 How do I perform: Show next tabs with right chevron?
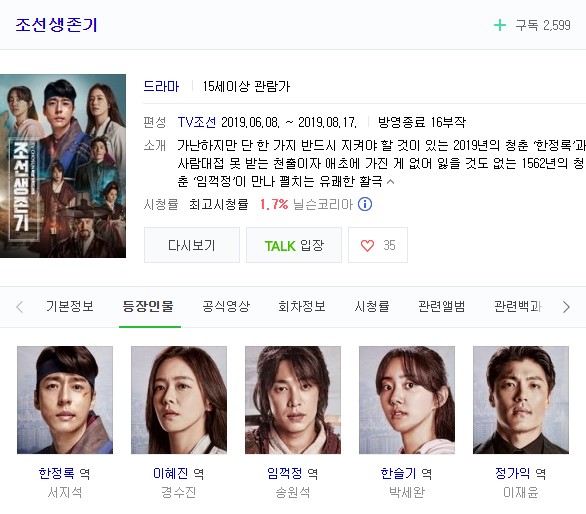[566, 307]
